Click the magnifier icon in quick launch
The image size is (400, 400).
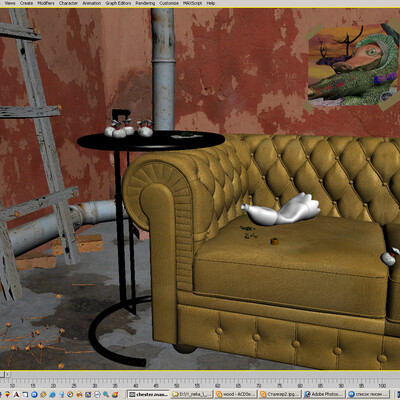click(x=106, y=394)
